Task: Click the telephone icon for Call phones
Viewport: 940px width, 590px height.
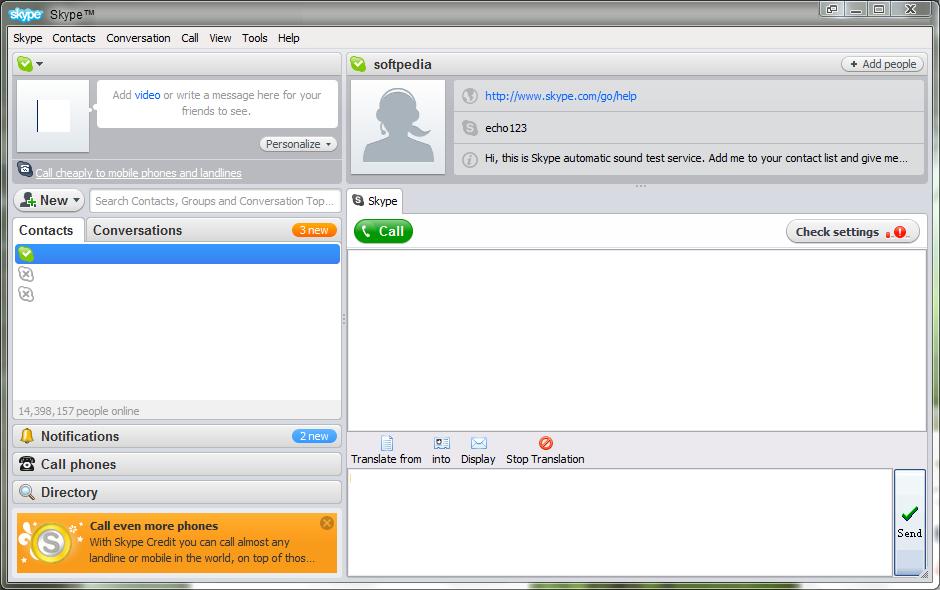Action: tap(27, 463)
